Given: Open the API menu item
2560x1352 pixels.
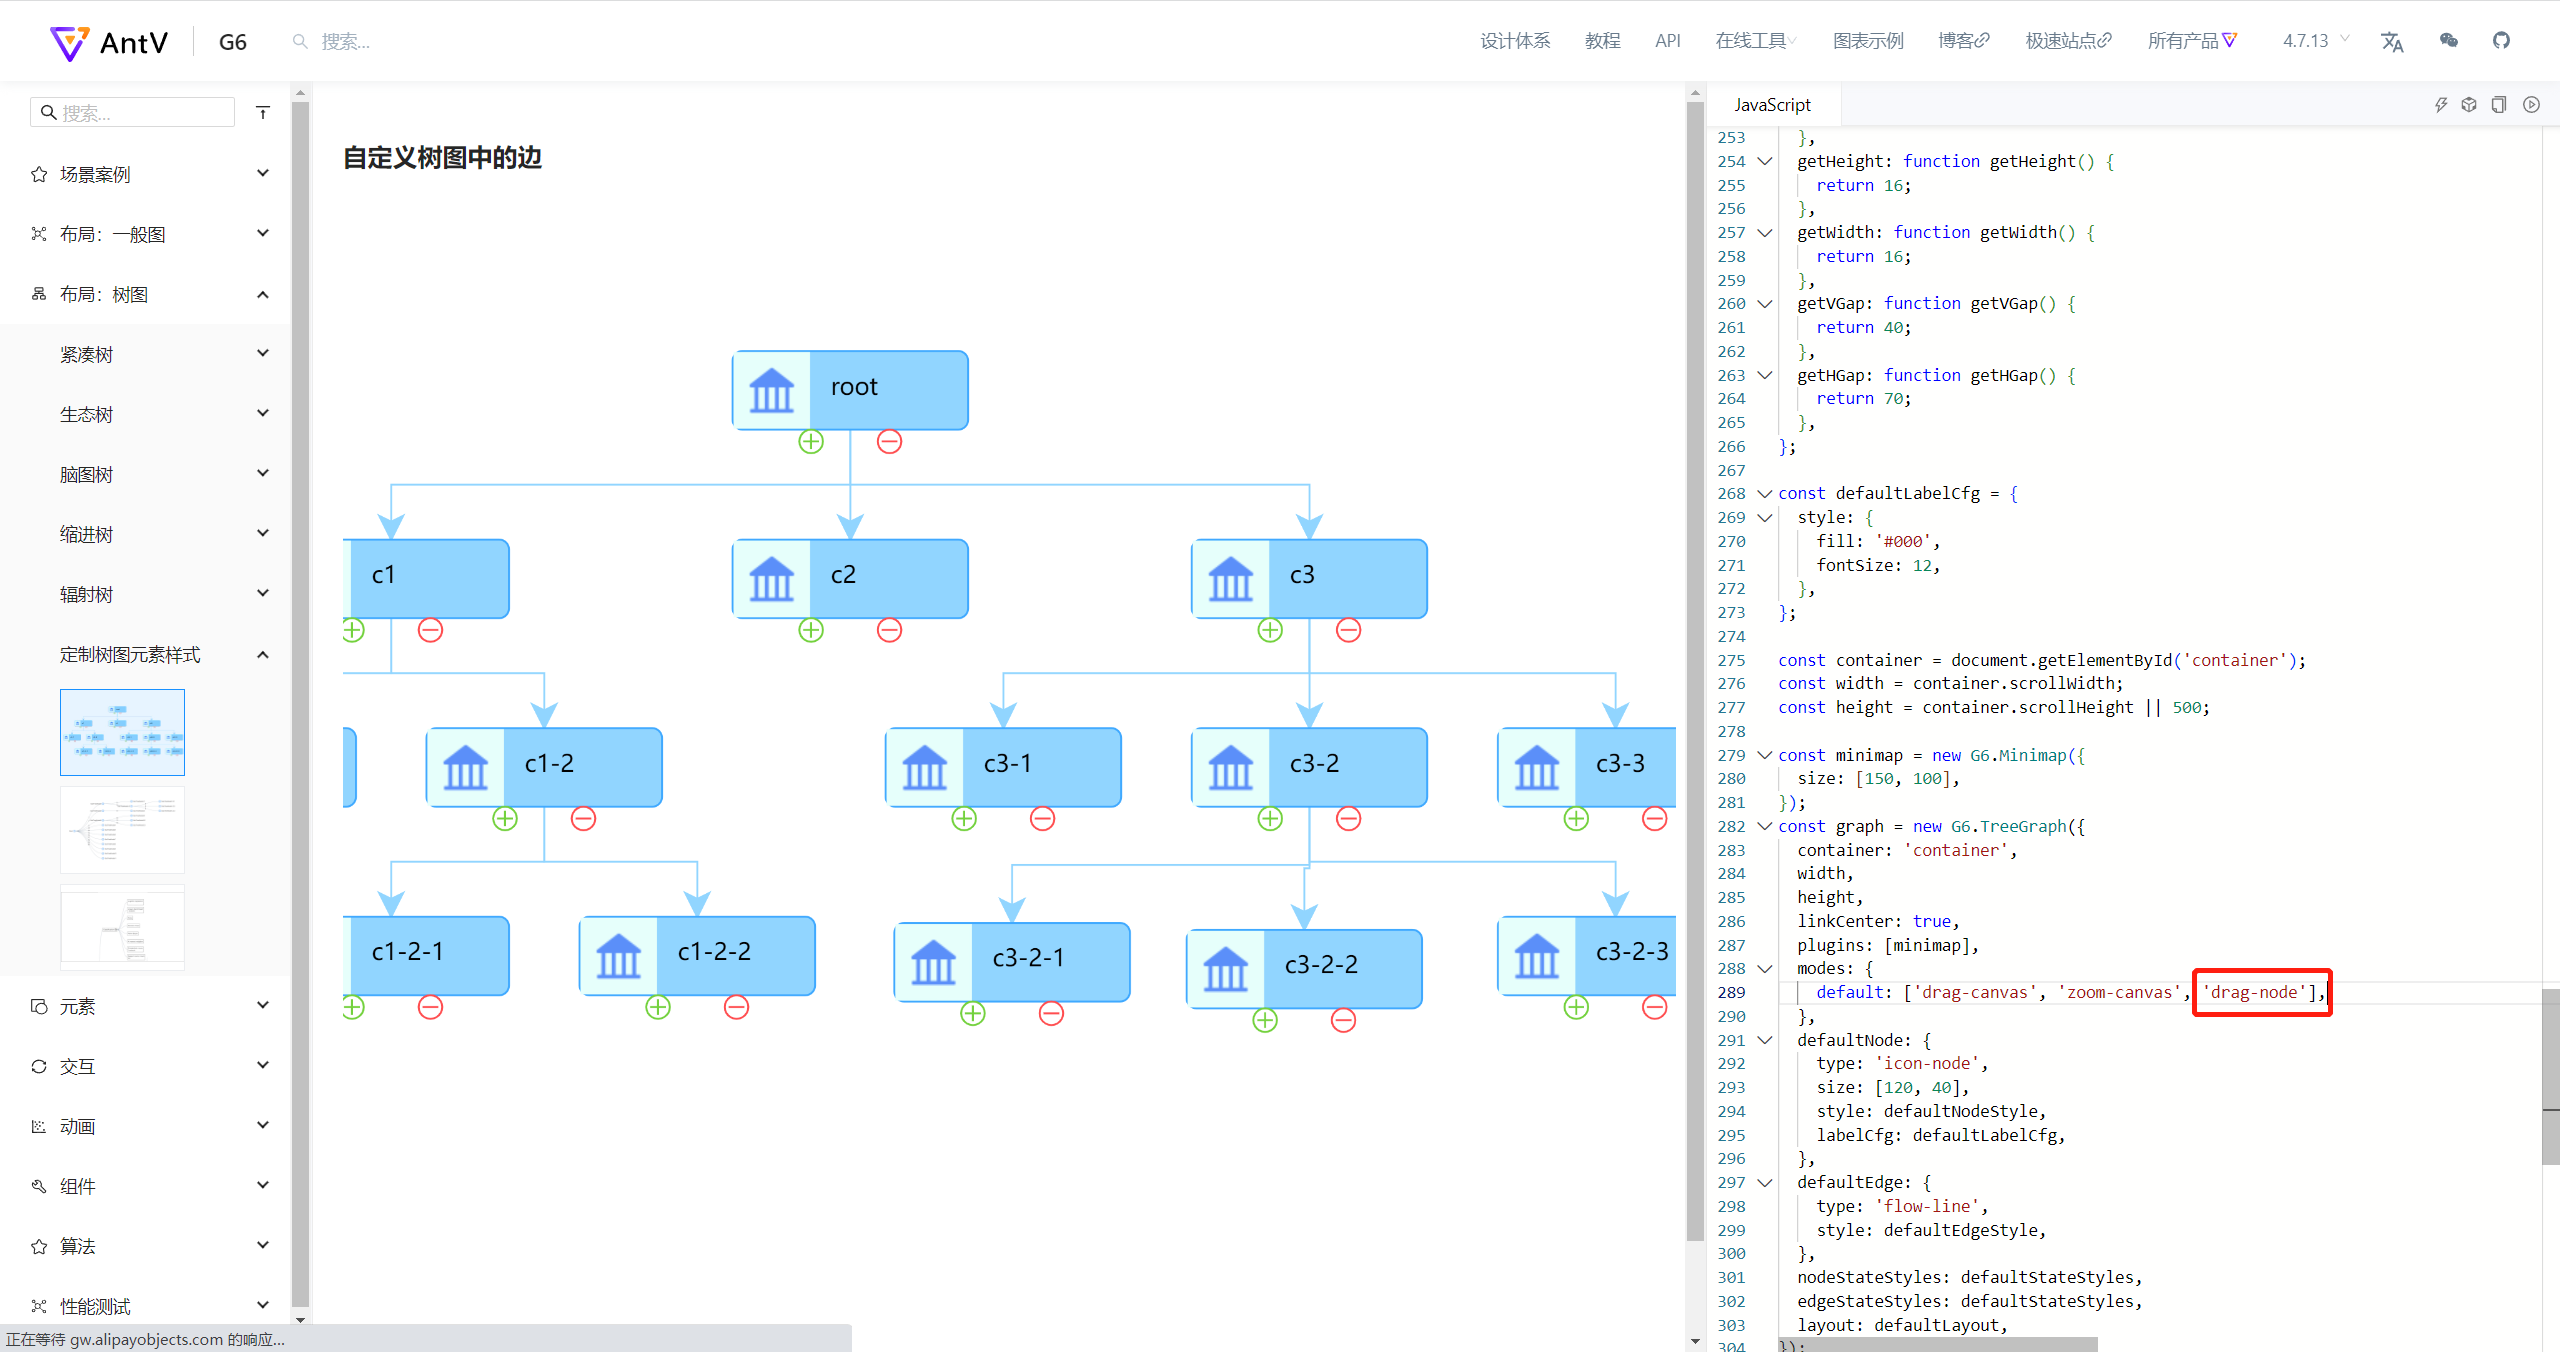Looking at the screenshot, I should (x=1667, y=40).
